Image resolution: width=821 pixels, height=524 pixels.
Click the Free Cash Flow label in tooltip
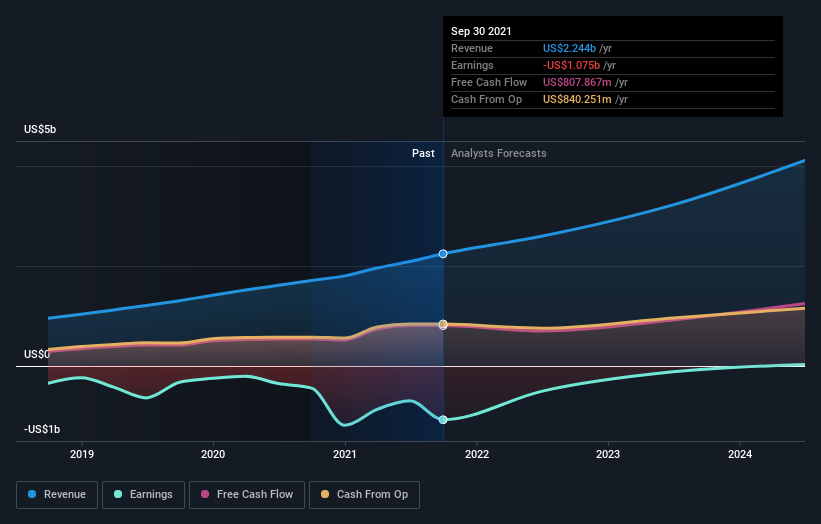(x=489, y=82)
